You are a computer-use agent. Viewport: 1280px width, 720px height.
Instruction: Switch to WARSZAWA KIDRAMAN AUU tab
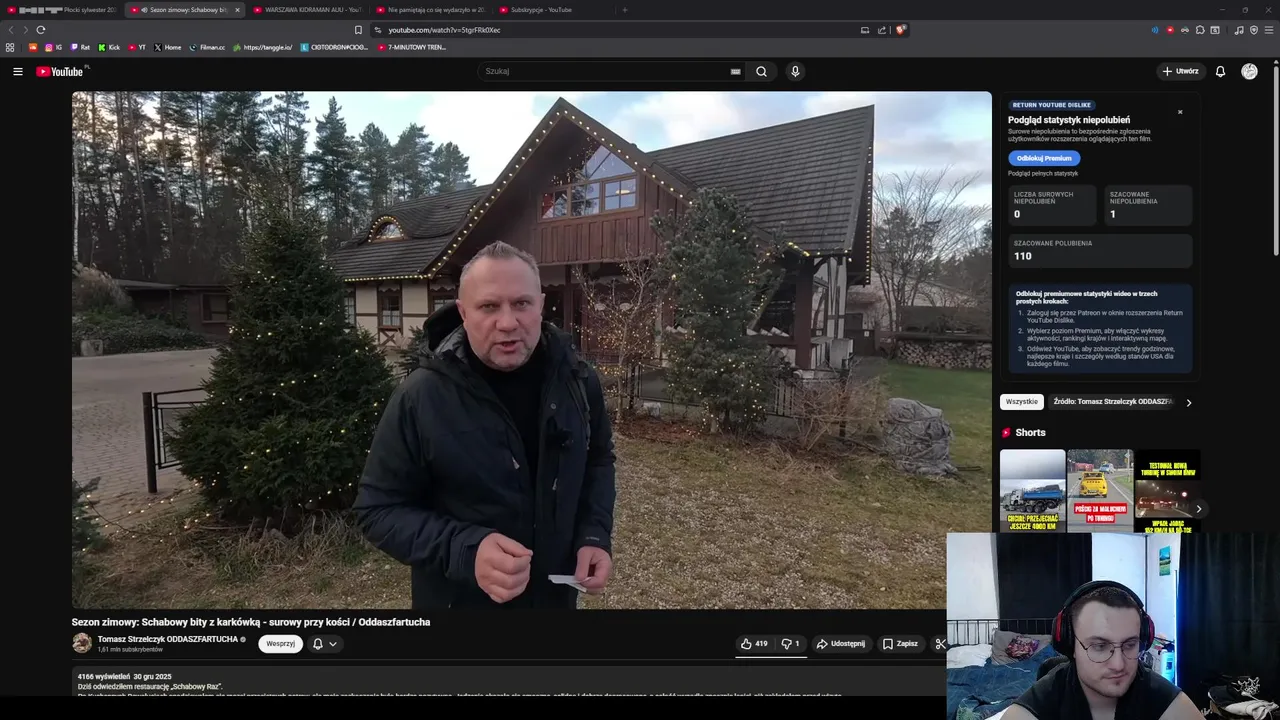(308, 10)
